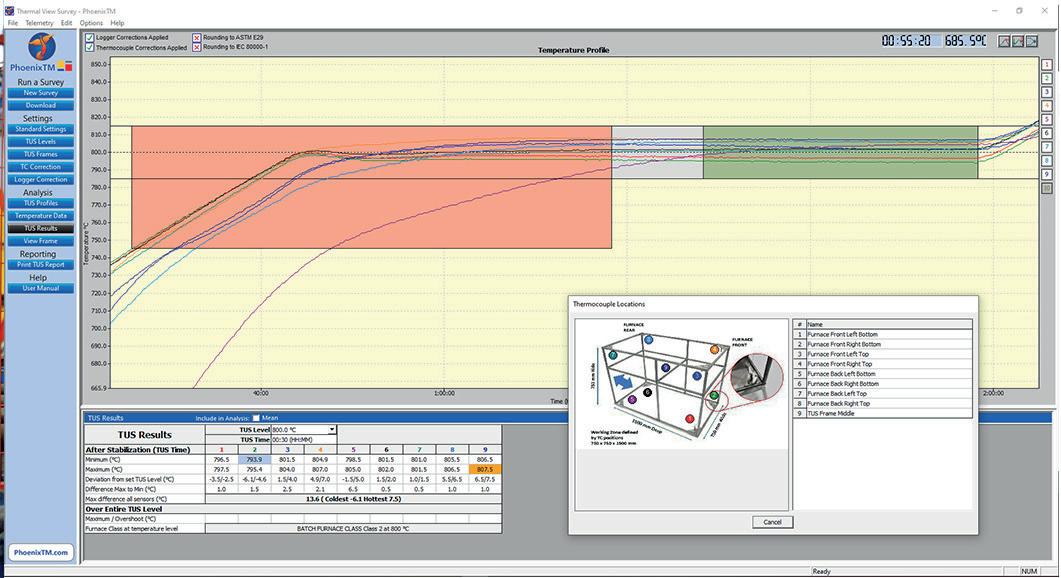Screen dimensions: 1061x578
Task: Open the Help menu
Action: pyautogui.click(x=117, y=23)
